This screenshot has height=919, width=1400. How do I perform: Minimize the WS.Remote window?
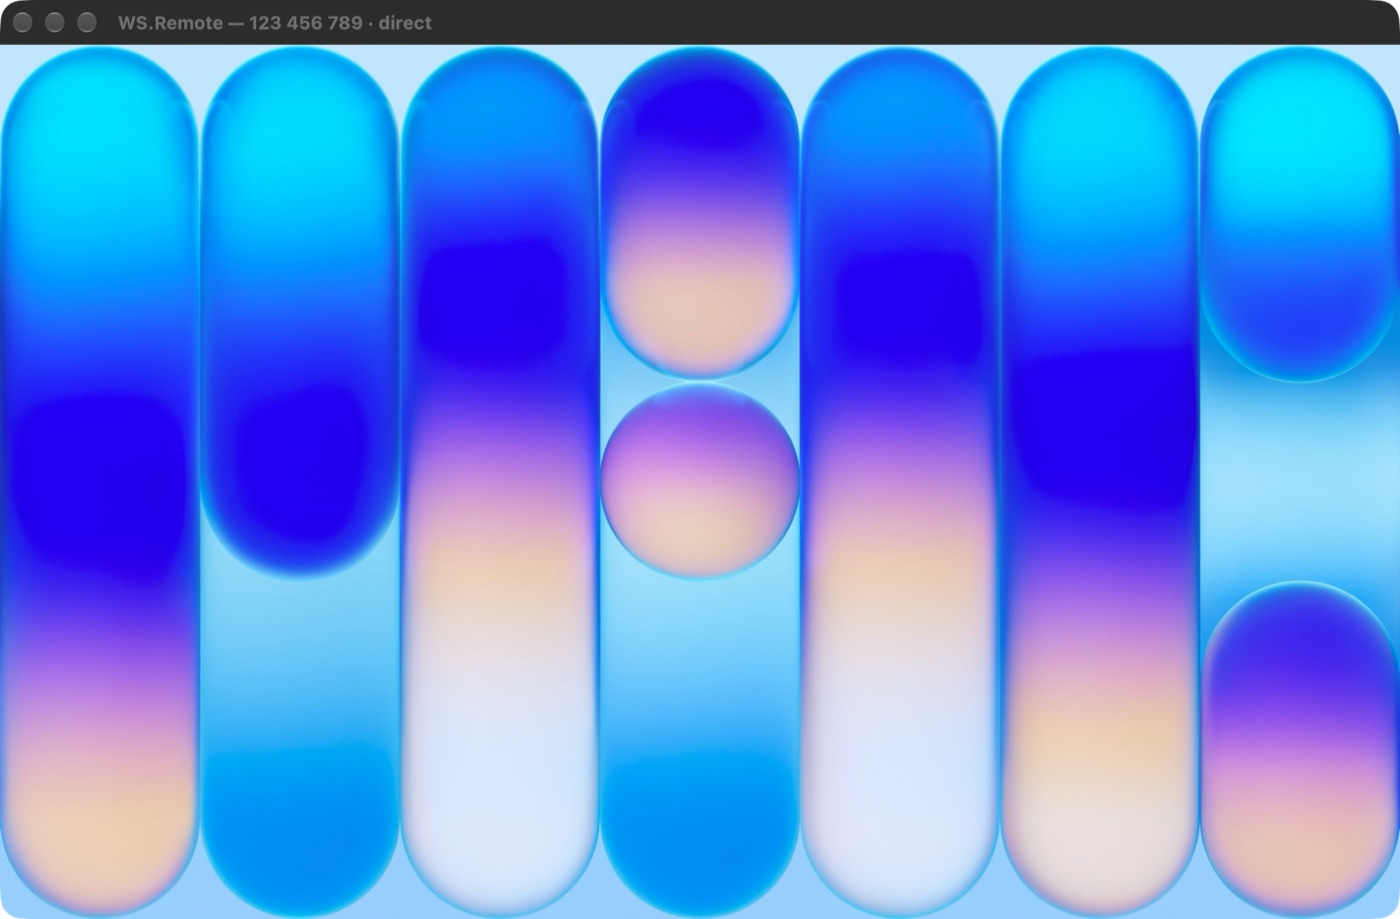(x=55, y=22)
